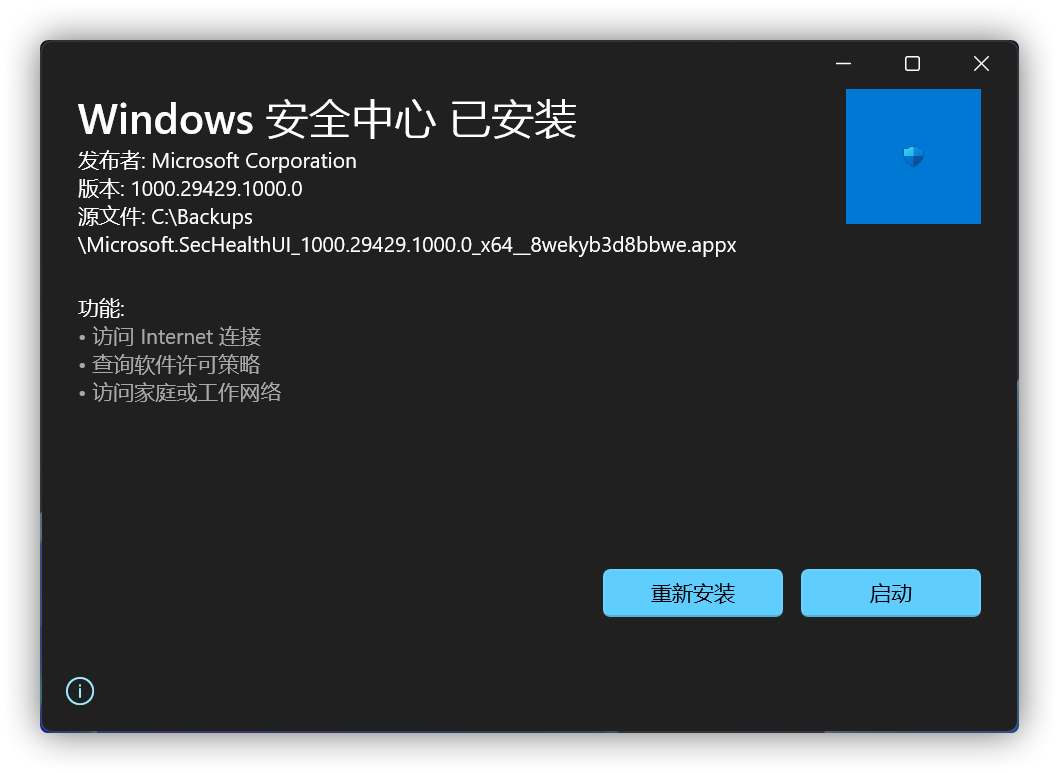Select '访问 Internet 连接' list entry

pos(174,336)
